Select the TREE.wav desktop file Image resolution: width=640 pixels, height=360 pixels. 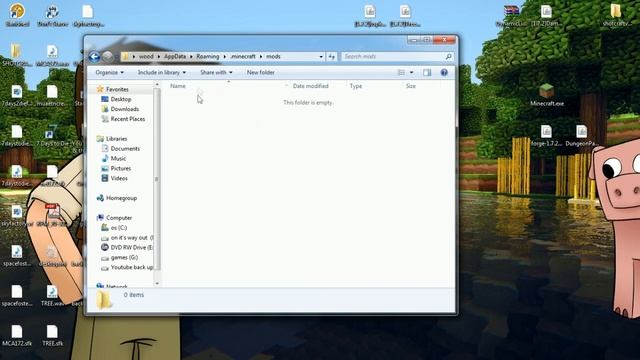point(52,296)
